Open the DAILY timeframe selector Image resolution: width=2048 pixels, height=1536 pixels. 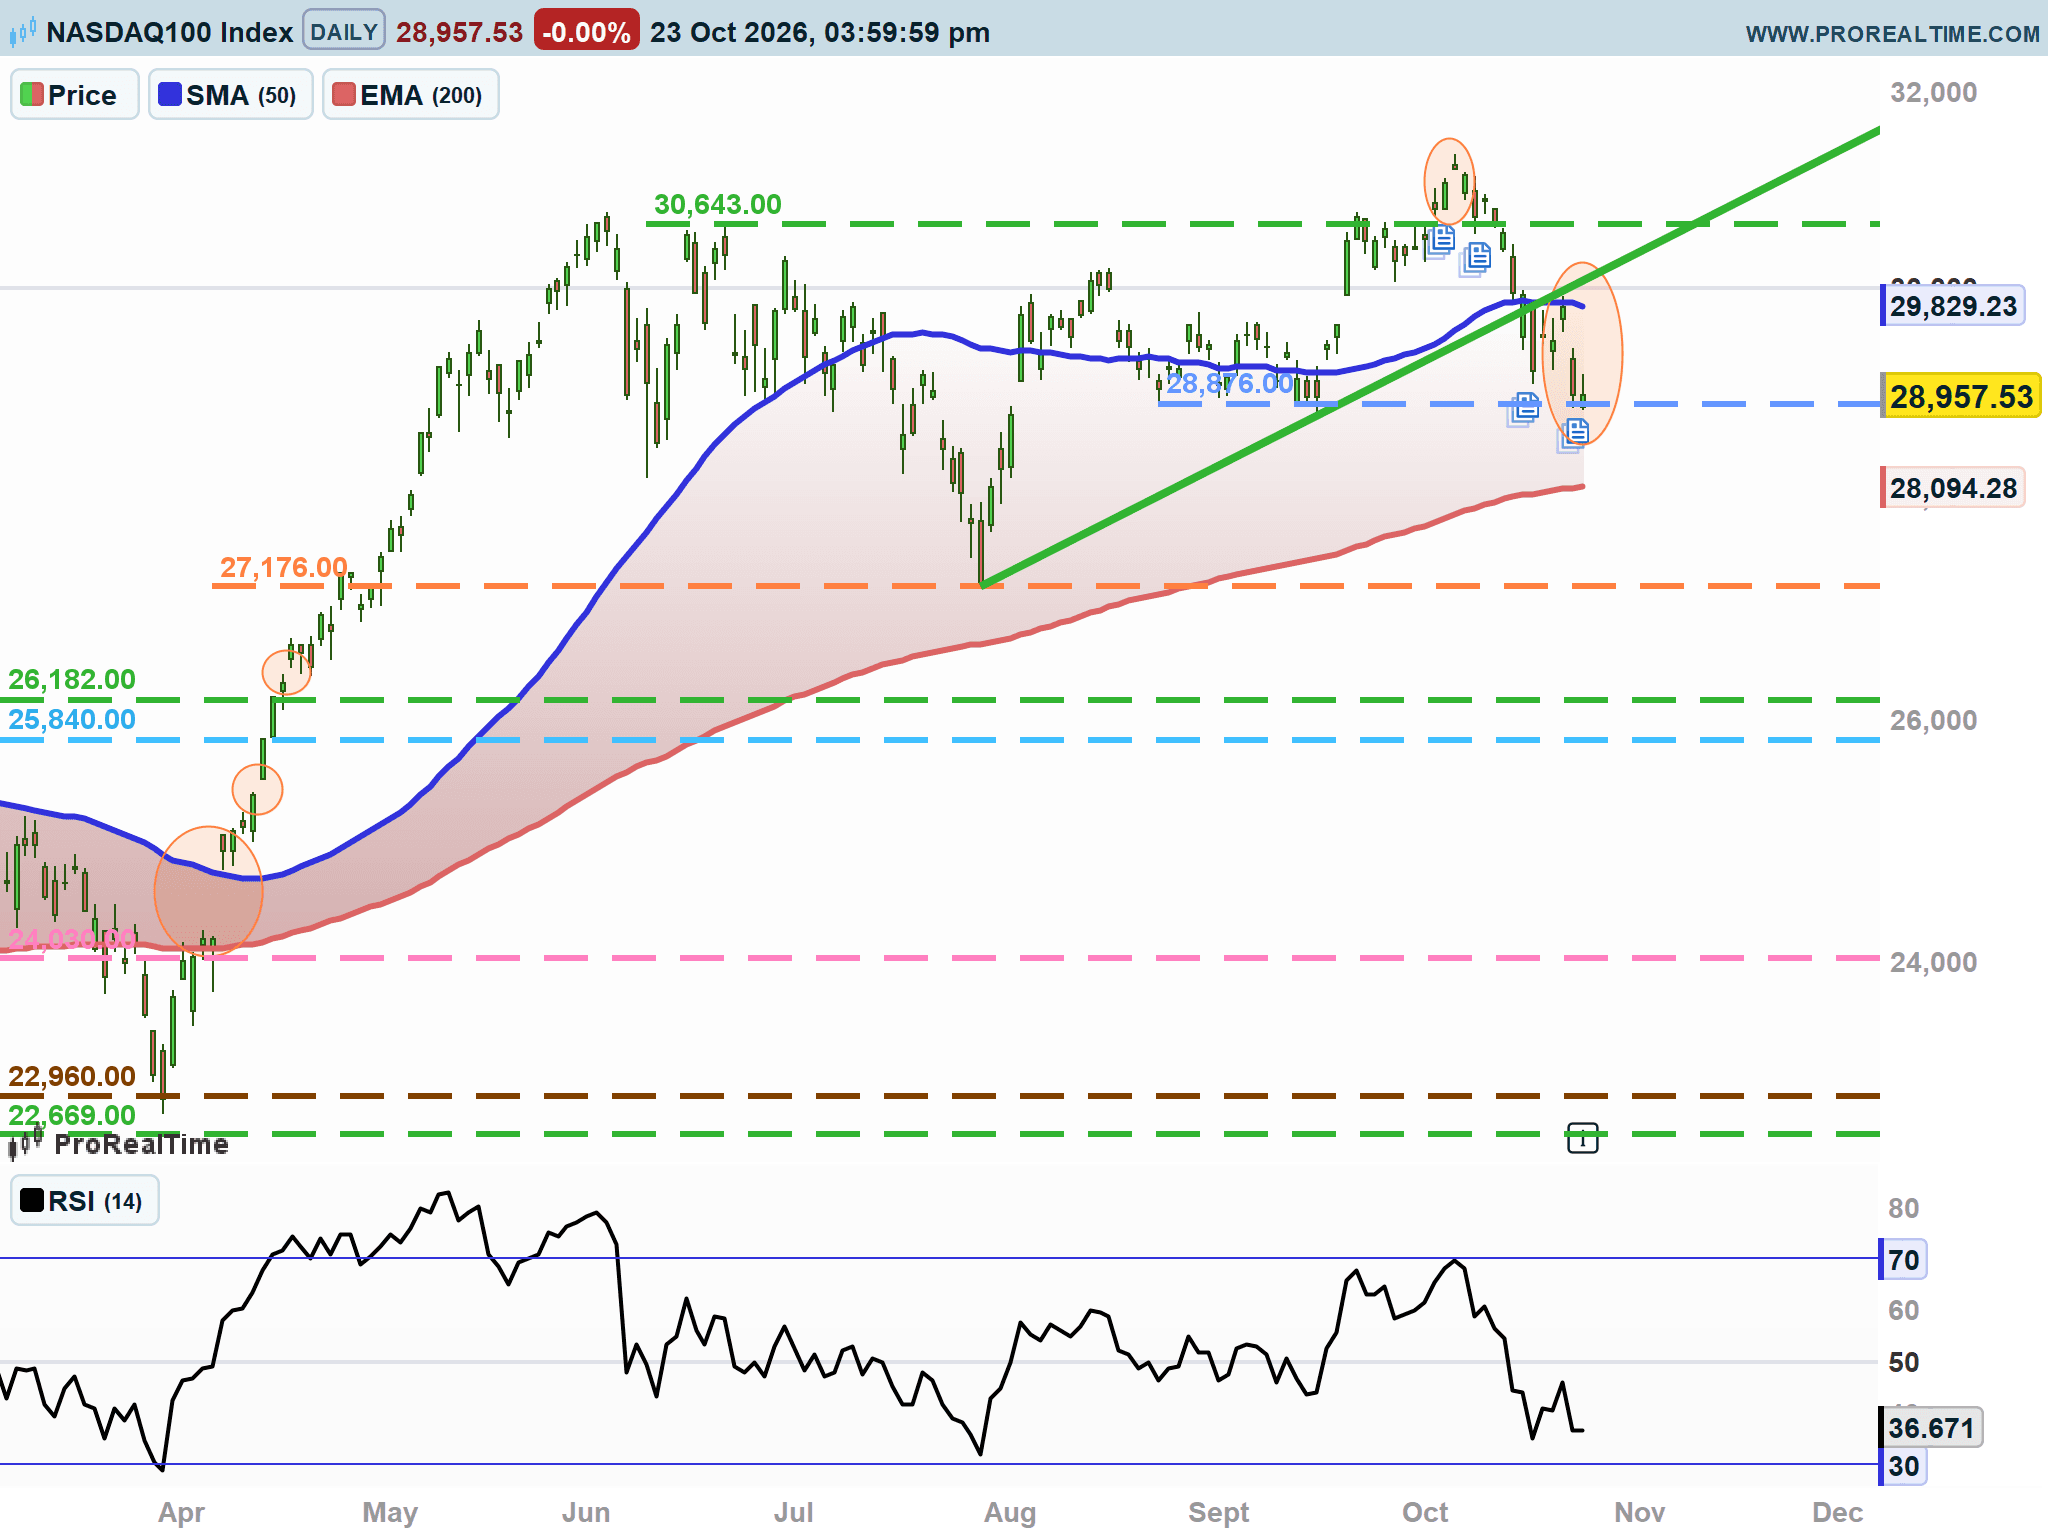[x=343, y=32]
